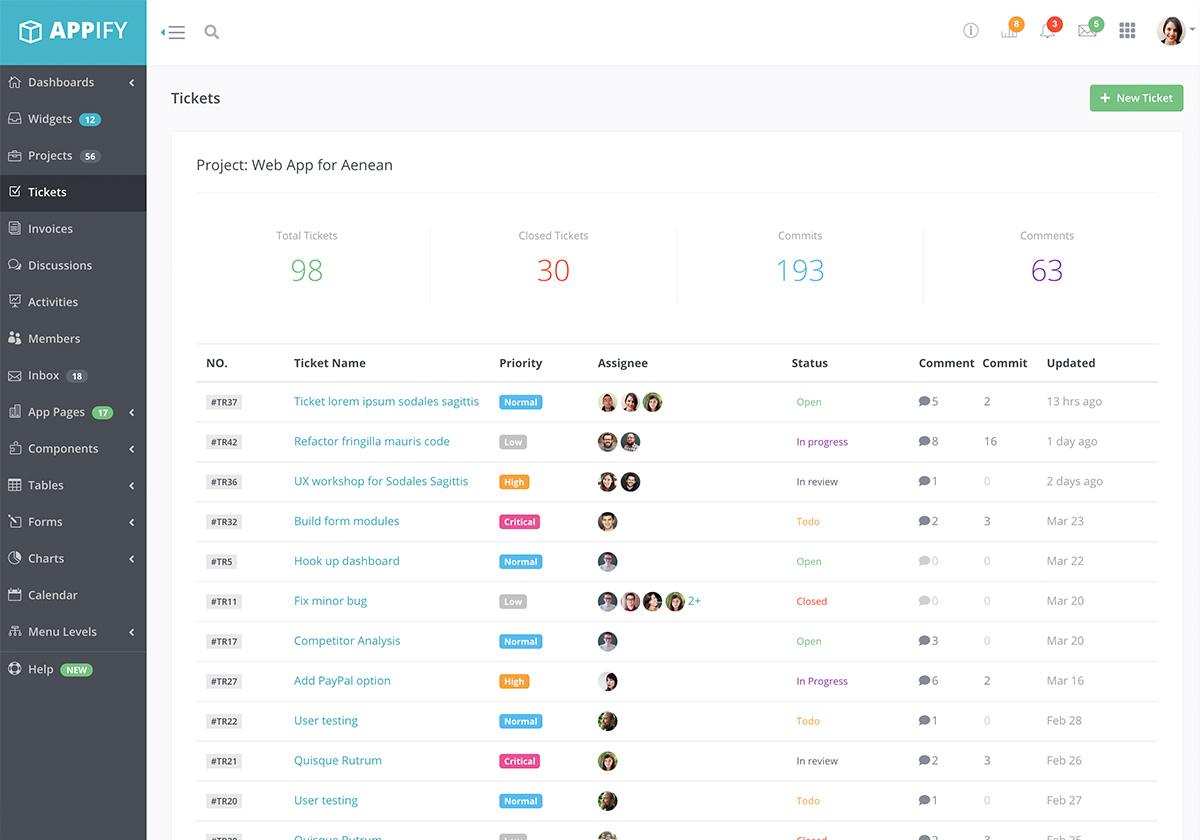The height and width of the screenshot is (840, 1200).
Task: Click the 2+ more assignees indicator
Action: (x=694, y=601)
